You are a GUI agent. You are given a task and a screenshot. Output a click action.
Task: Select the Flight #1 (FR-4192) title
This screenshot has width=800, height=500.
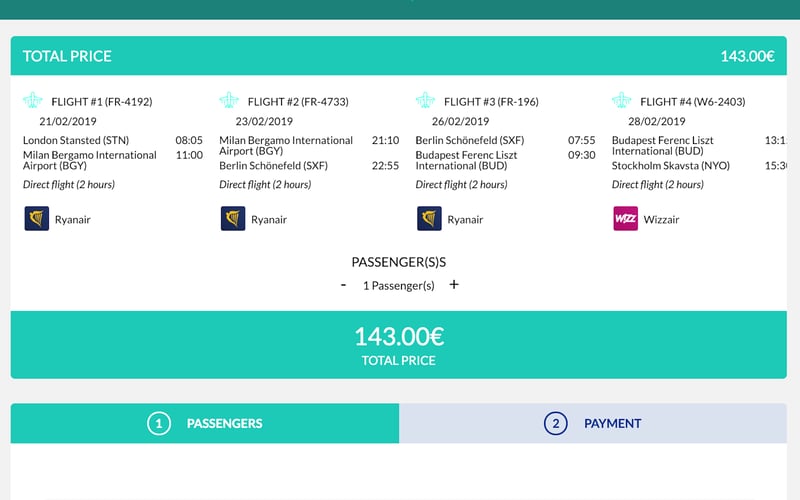(101, 102)
